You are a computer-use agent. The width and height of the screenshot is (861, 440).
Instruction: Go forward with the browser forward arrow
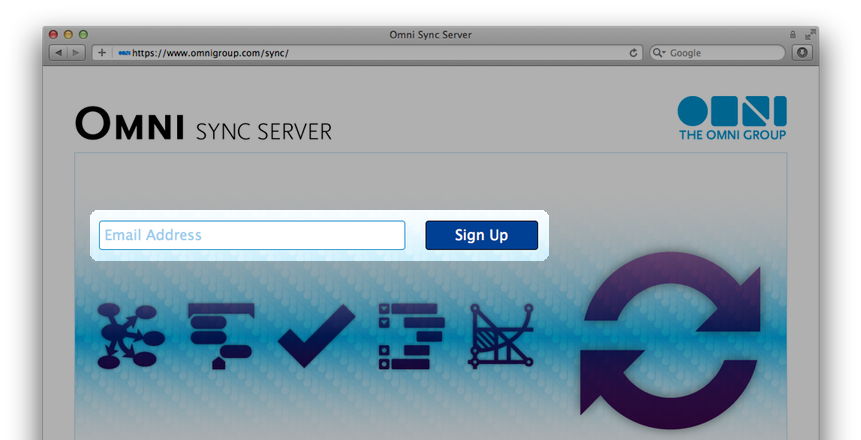click(x=76, y=53)
